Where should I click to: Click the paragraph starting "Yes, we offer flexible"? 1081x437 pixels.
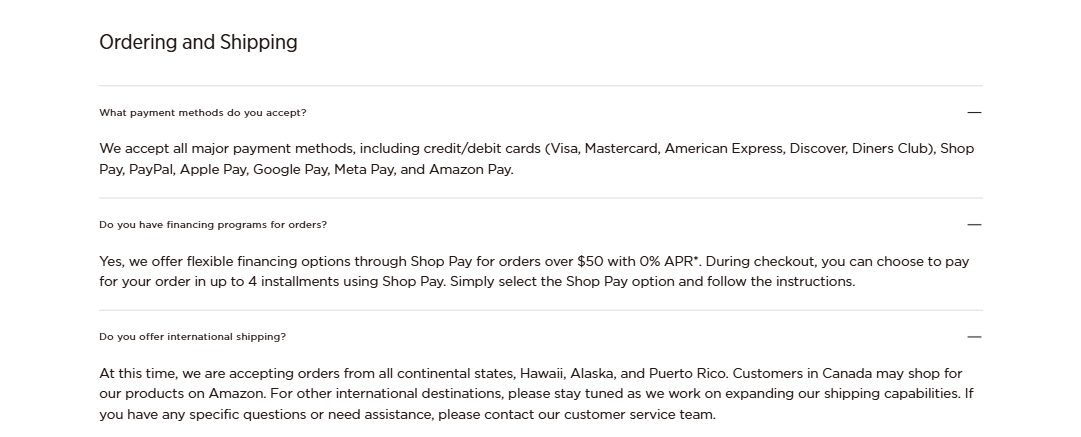(534, 271)
